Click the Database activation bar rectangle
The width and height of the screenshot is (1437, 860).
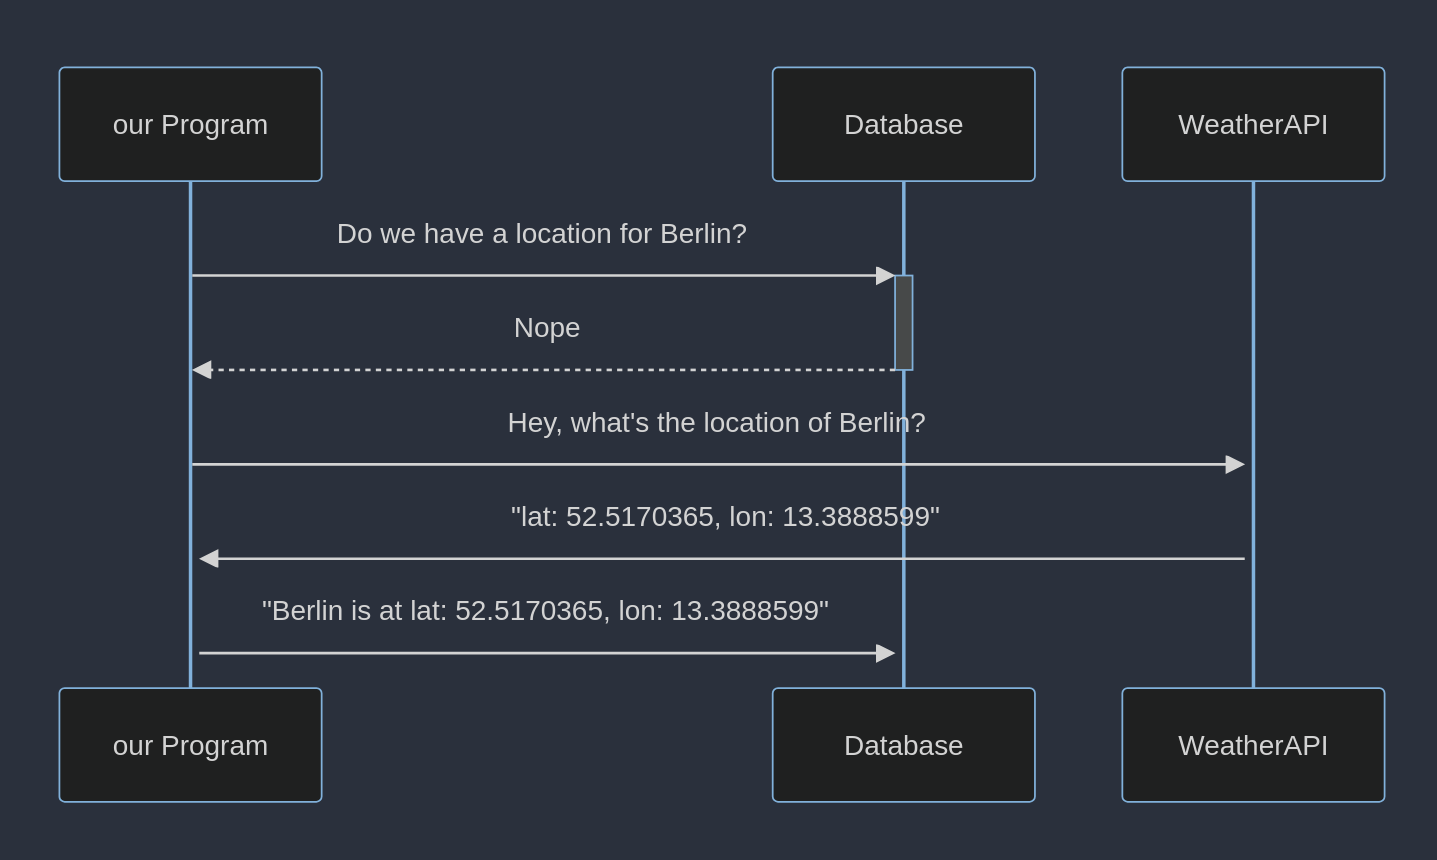(903, 322)
